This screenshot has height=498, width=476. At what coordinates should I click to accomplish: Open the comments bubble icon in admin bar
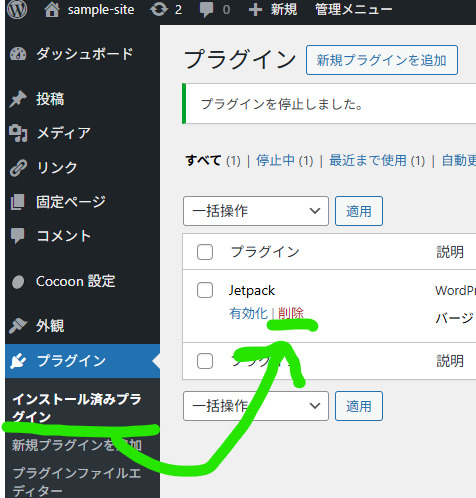pyautogui.click(x=206, y=10)
